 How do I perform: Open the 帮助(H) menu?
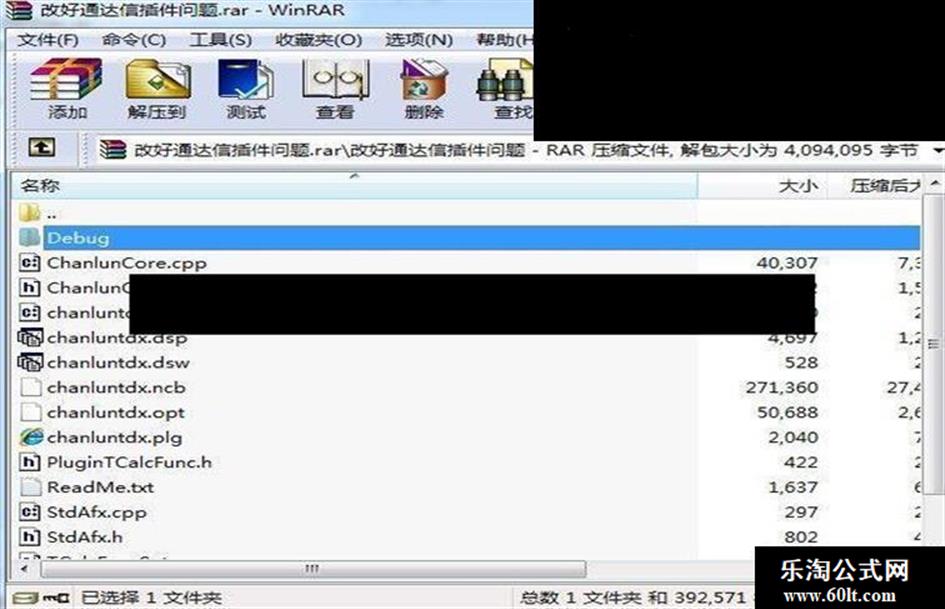click(x=505, y=40)
